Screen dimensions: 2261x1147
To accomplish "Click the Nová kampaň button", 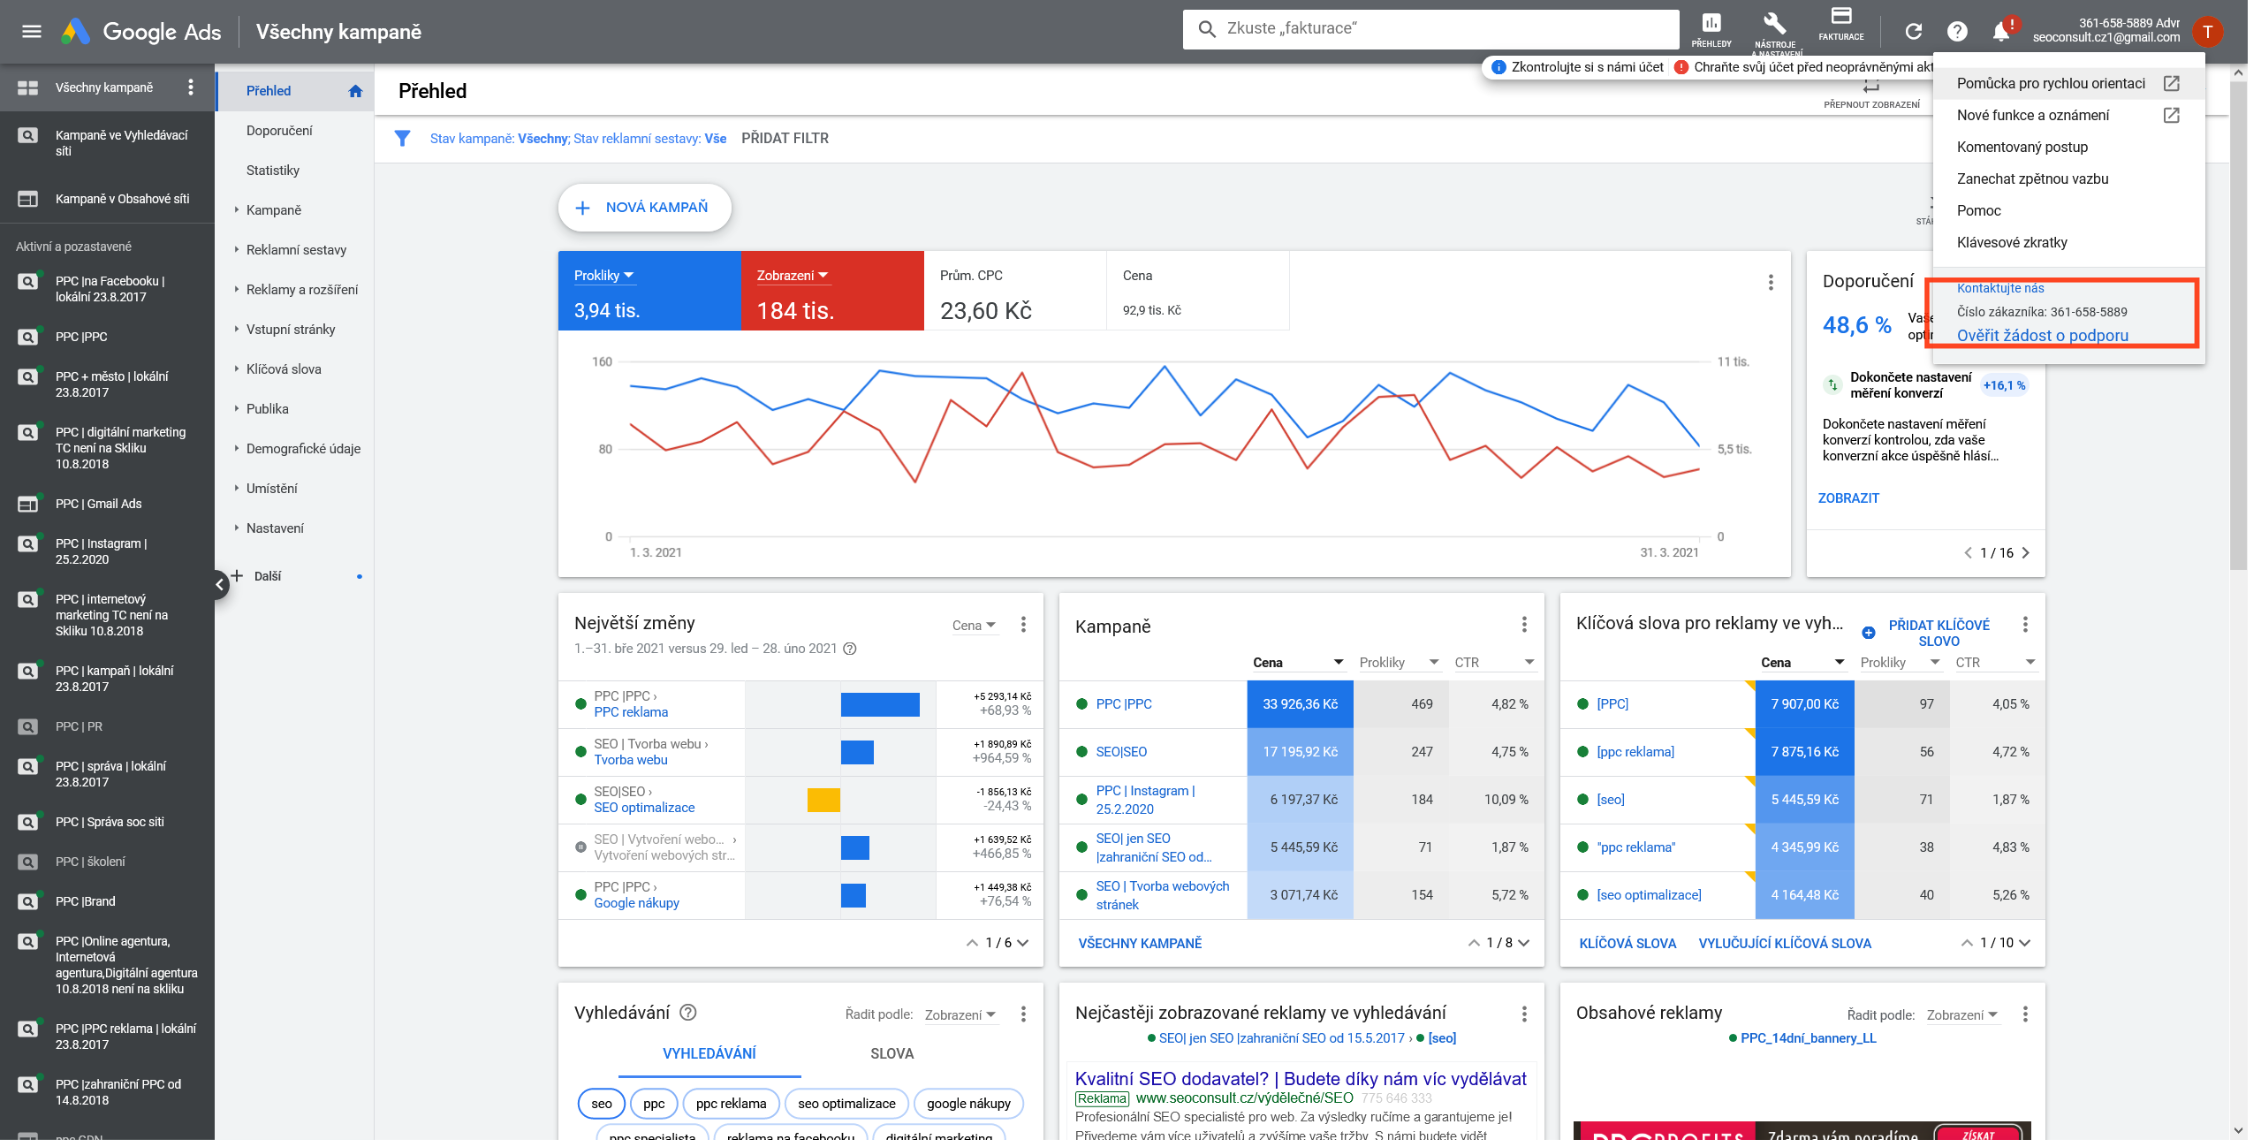I will pos(648,208).
